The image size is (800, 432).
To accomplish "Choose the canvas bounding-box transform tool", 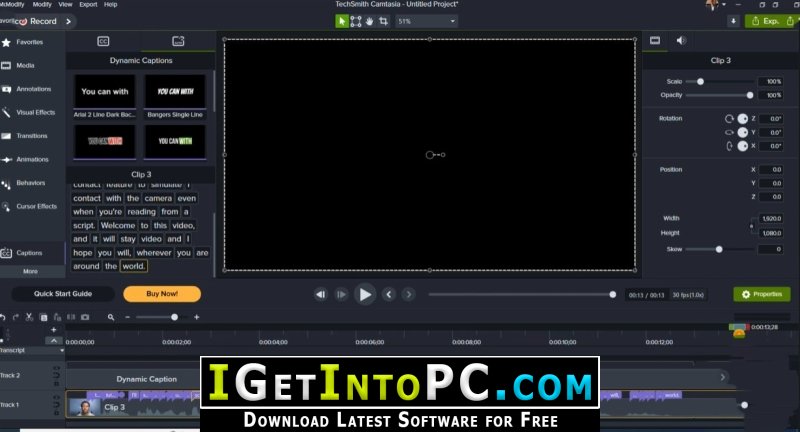I will (356, 21).
